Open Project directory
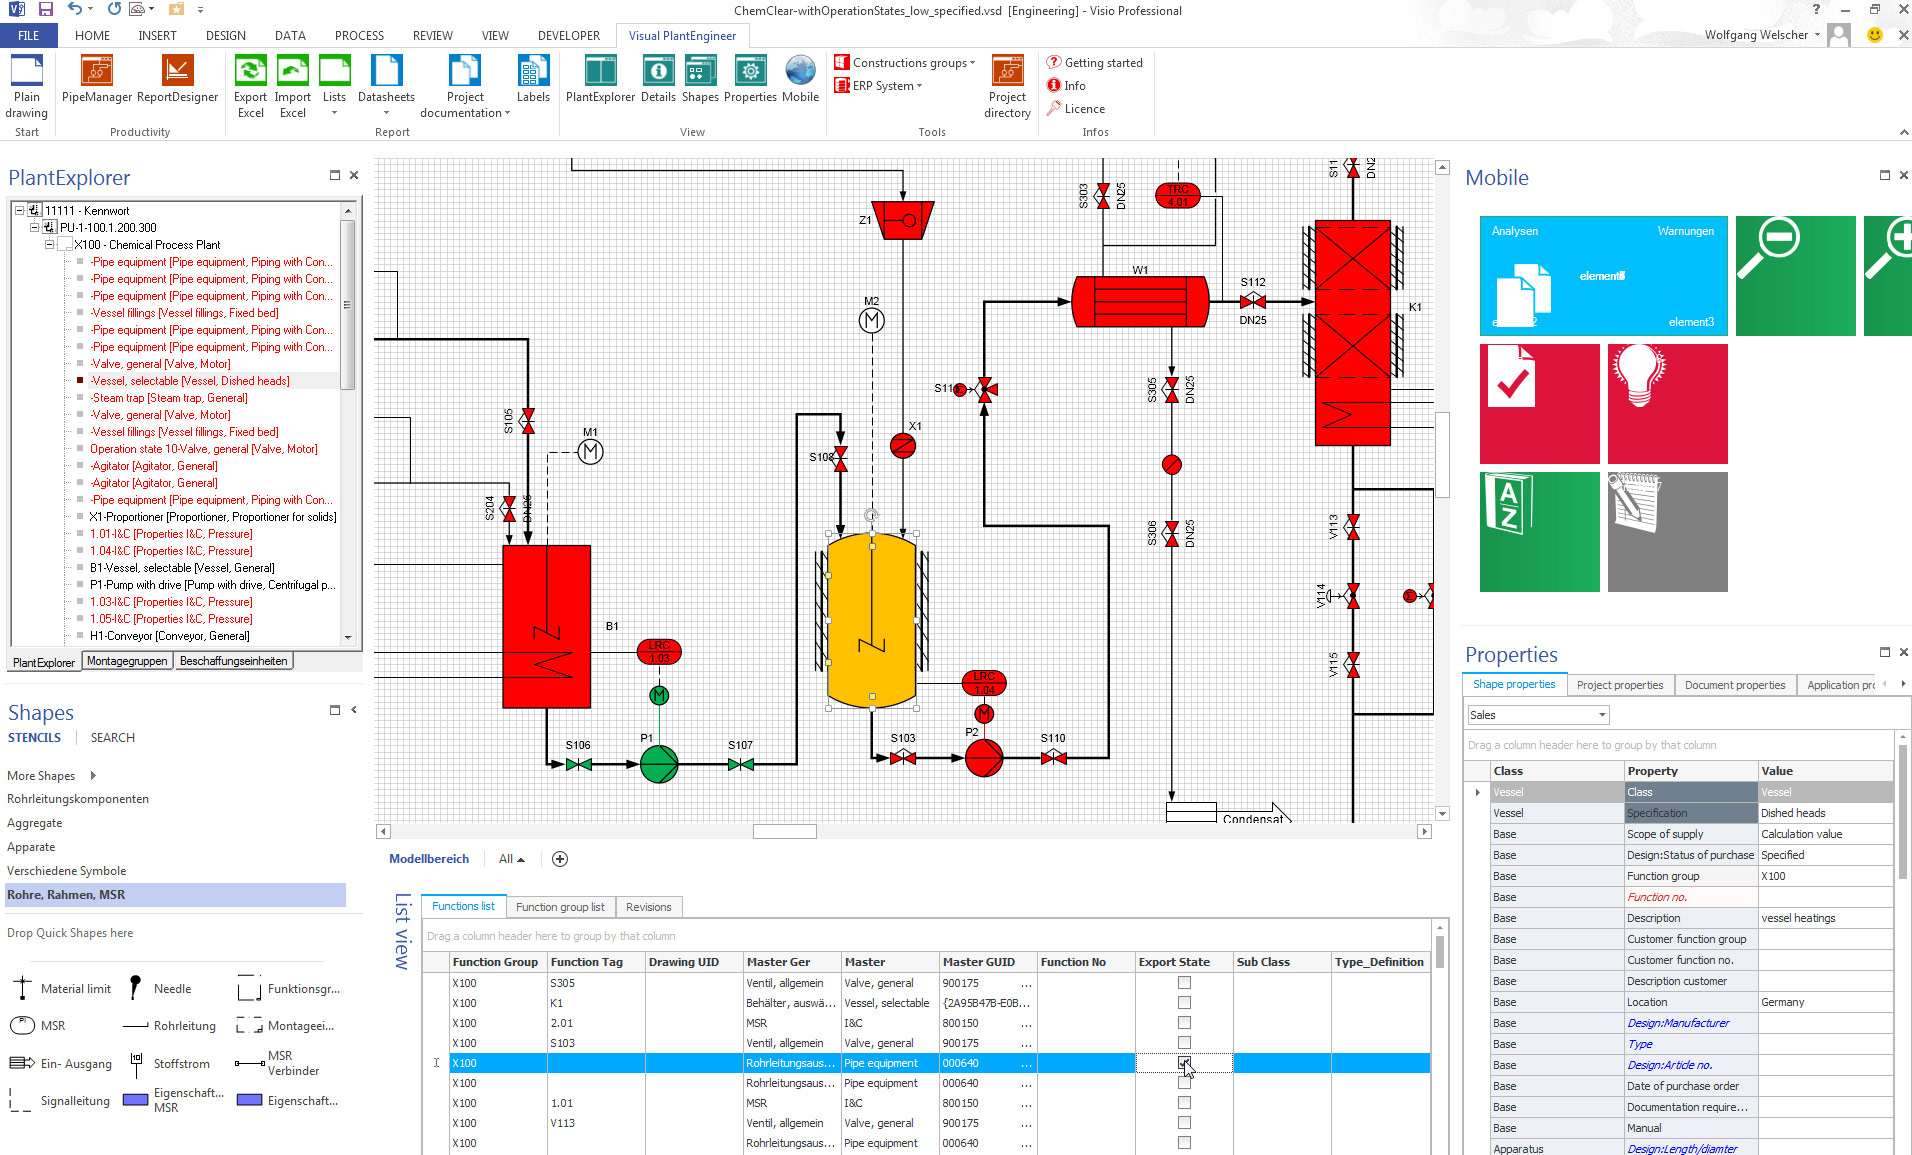The height and width of the screenshot is (1155, 1912). click(1007, 86)
